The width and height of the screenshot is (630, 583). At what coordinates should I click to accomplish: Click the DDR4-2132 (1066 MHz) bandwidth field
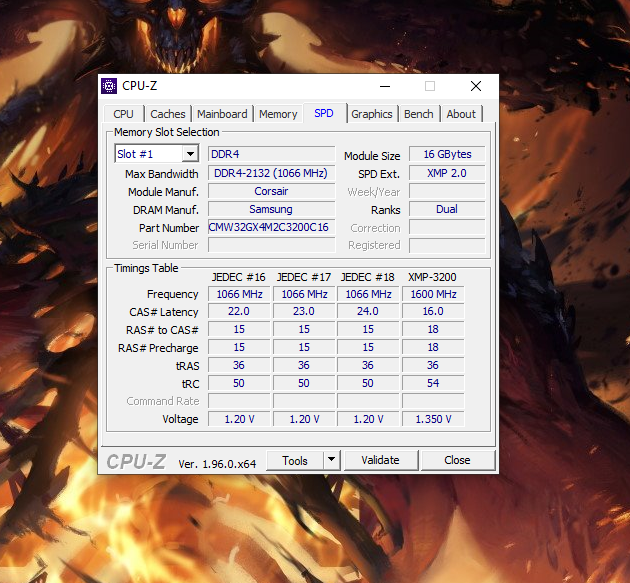(271, 173)
